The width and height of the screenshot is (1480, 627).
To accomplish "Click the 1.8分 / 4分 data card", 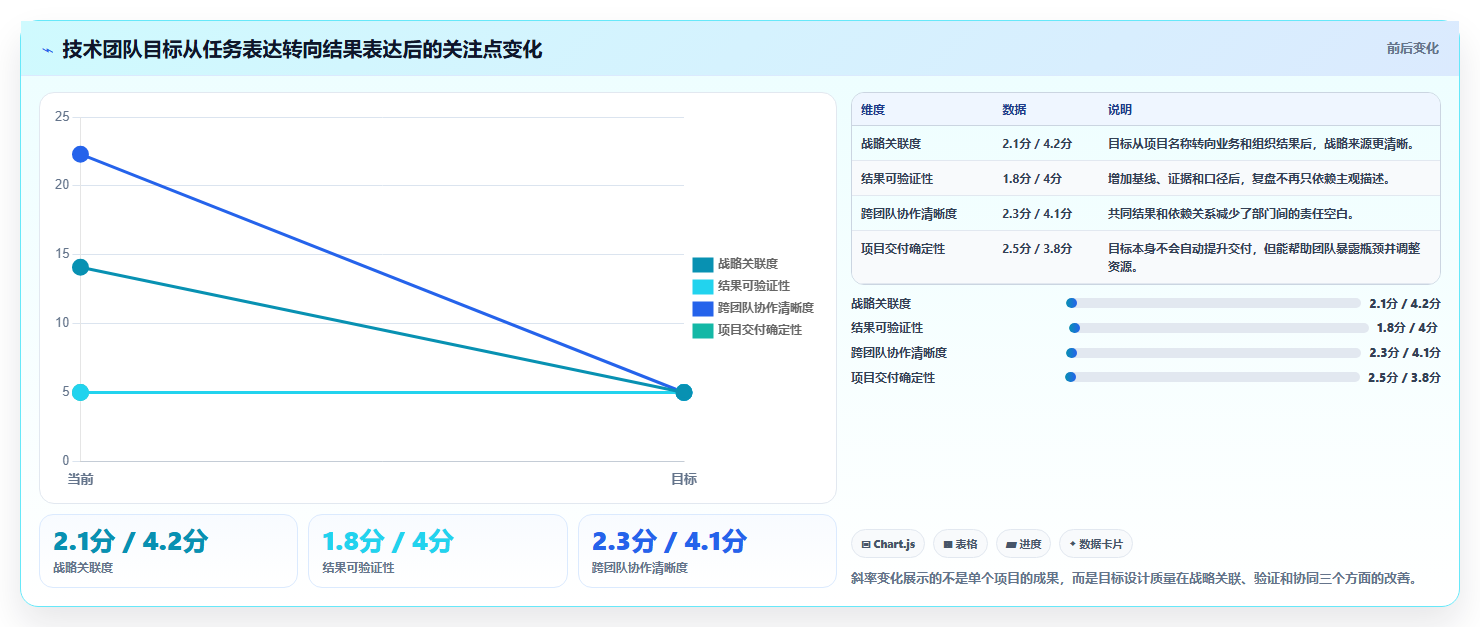I will coord(438,551).
